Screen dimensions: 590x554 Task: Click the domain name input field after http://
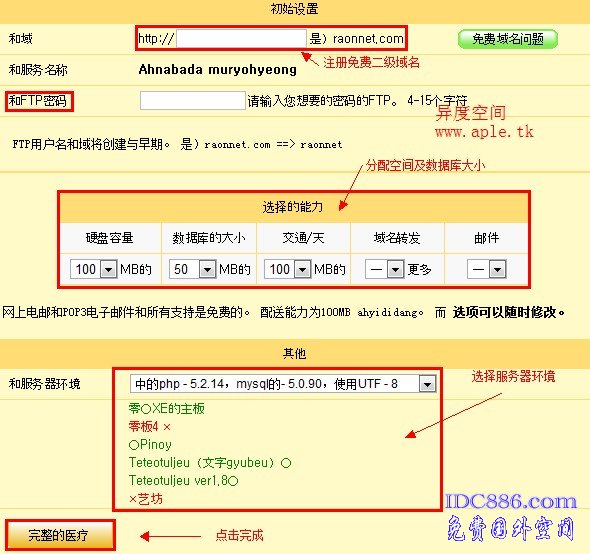click(x=241, y=38)
